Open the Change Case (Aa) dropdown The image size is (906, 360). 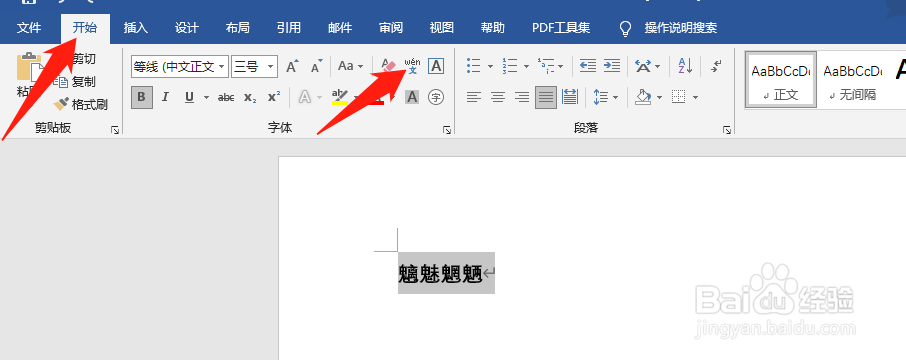[351, 66]
